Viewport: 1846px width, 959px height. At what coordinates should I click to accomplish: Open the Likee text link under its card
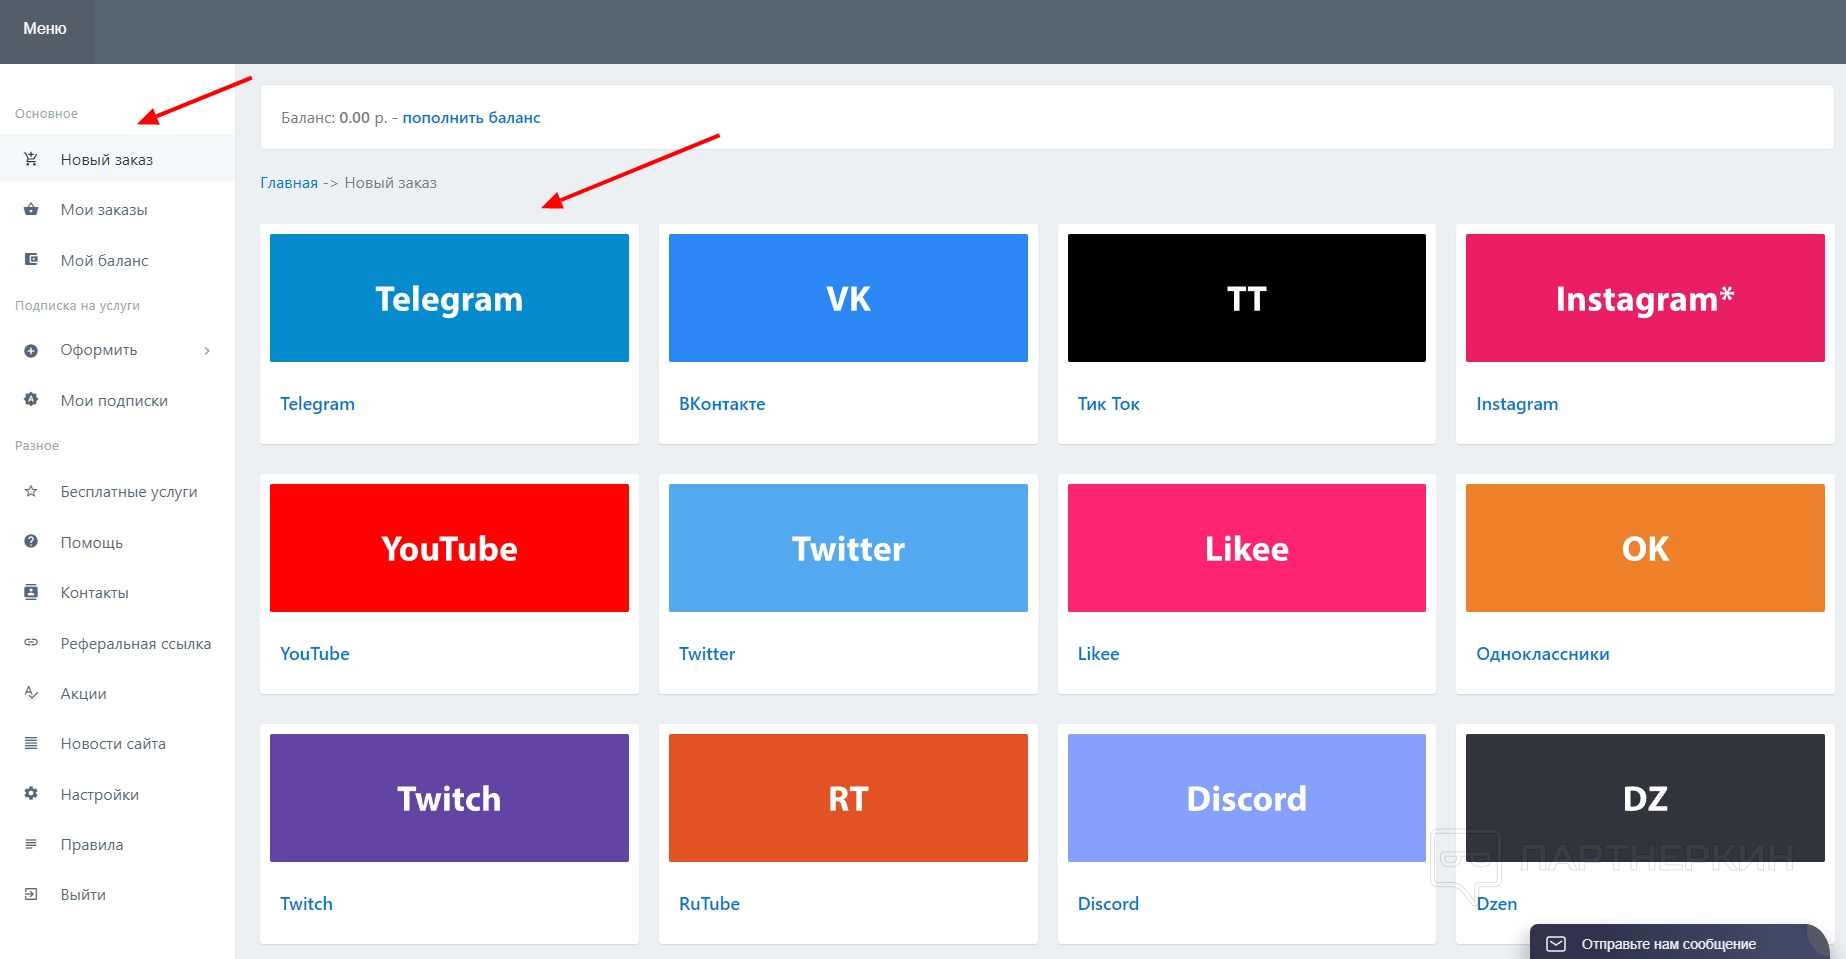[1098, 653]
